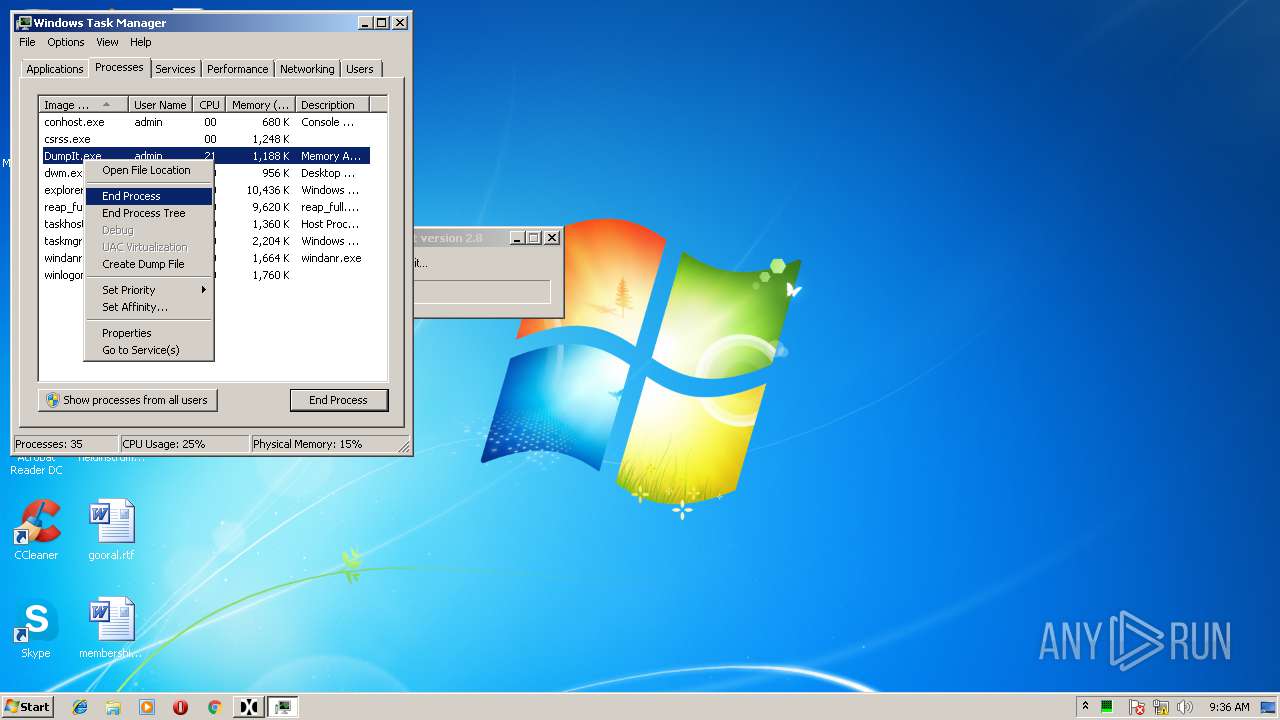Switch to the Networking tab
1280x720 pixels.
(307, 69)
